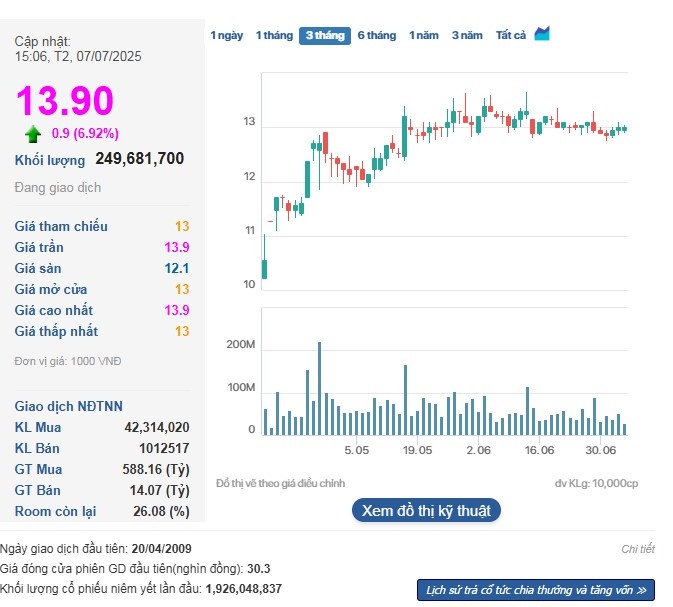Select the 3 năm tab

point(467,35)
